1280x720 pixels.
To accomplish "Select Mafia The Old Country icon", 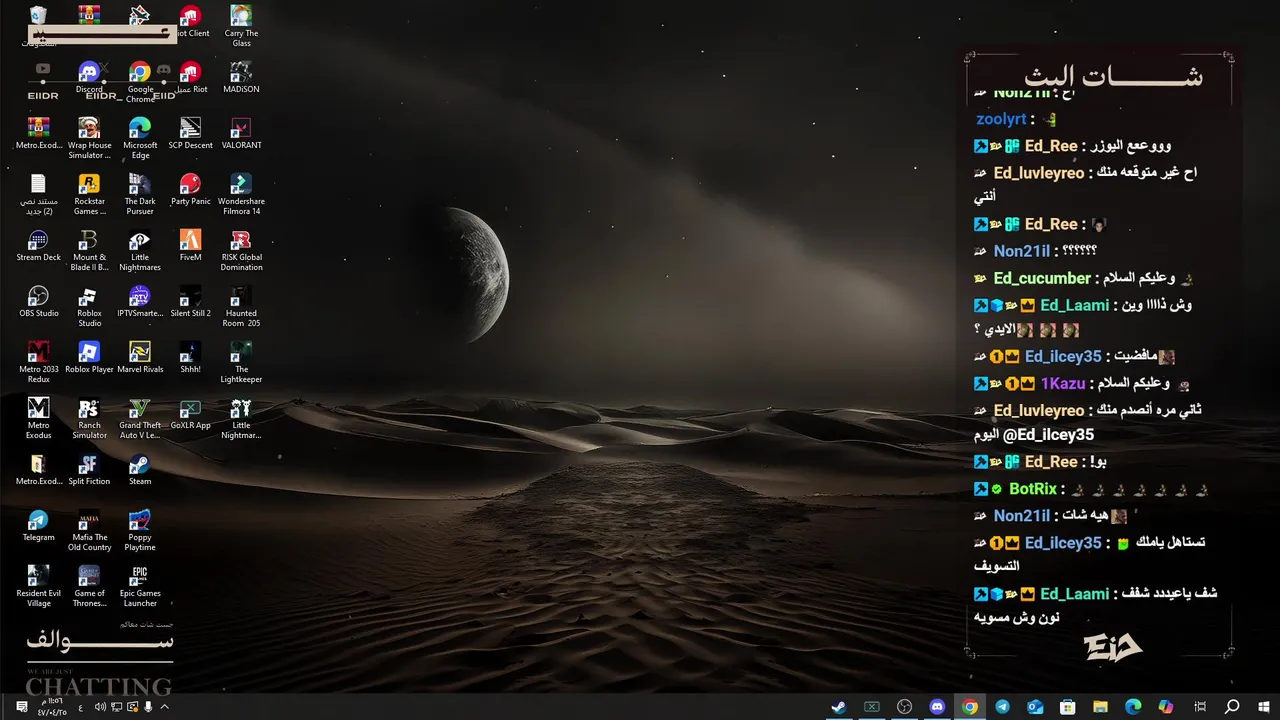I will 89,530.
